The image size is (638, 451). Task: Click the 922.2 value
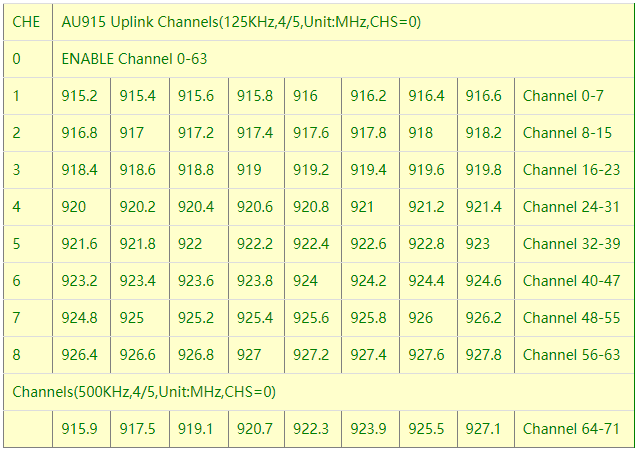(x=255, y=244)
